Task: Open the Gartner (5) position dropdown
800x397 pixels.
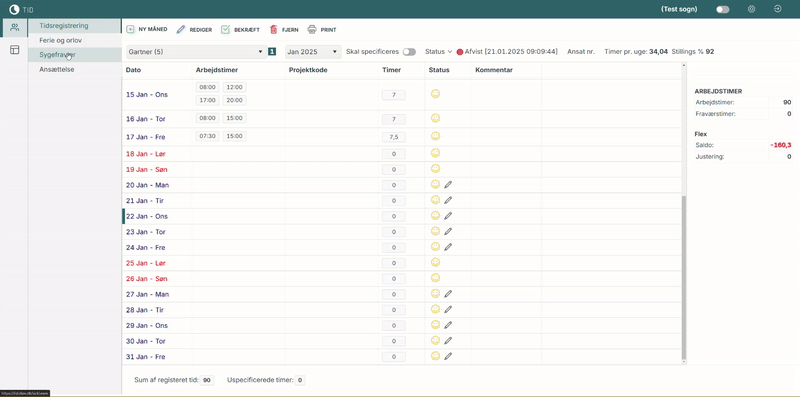Action: click(x=196, y=52)
